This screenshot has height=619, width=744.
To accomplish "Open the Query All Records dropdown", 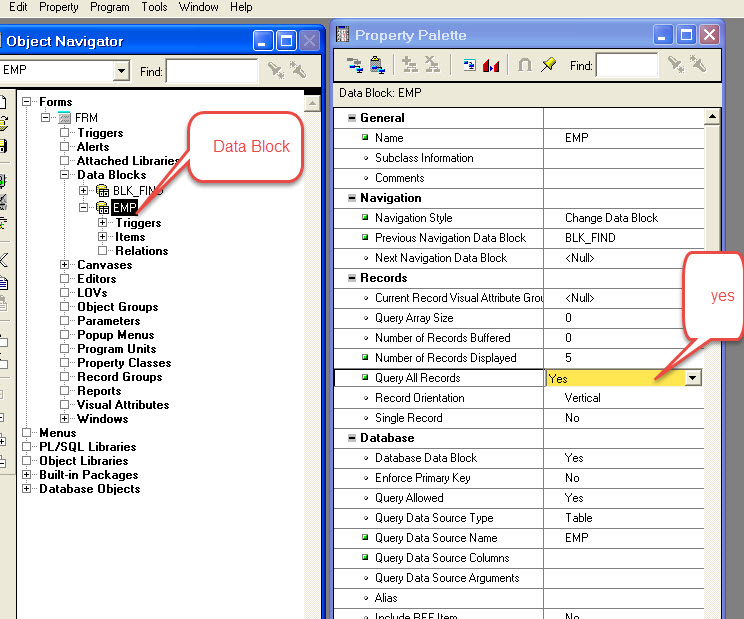I will (692, 378).
